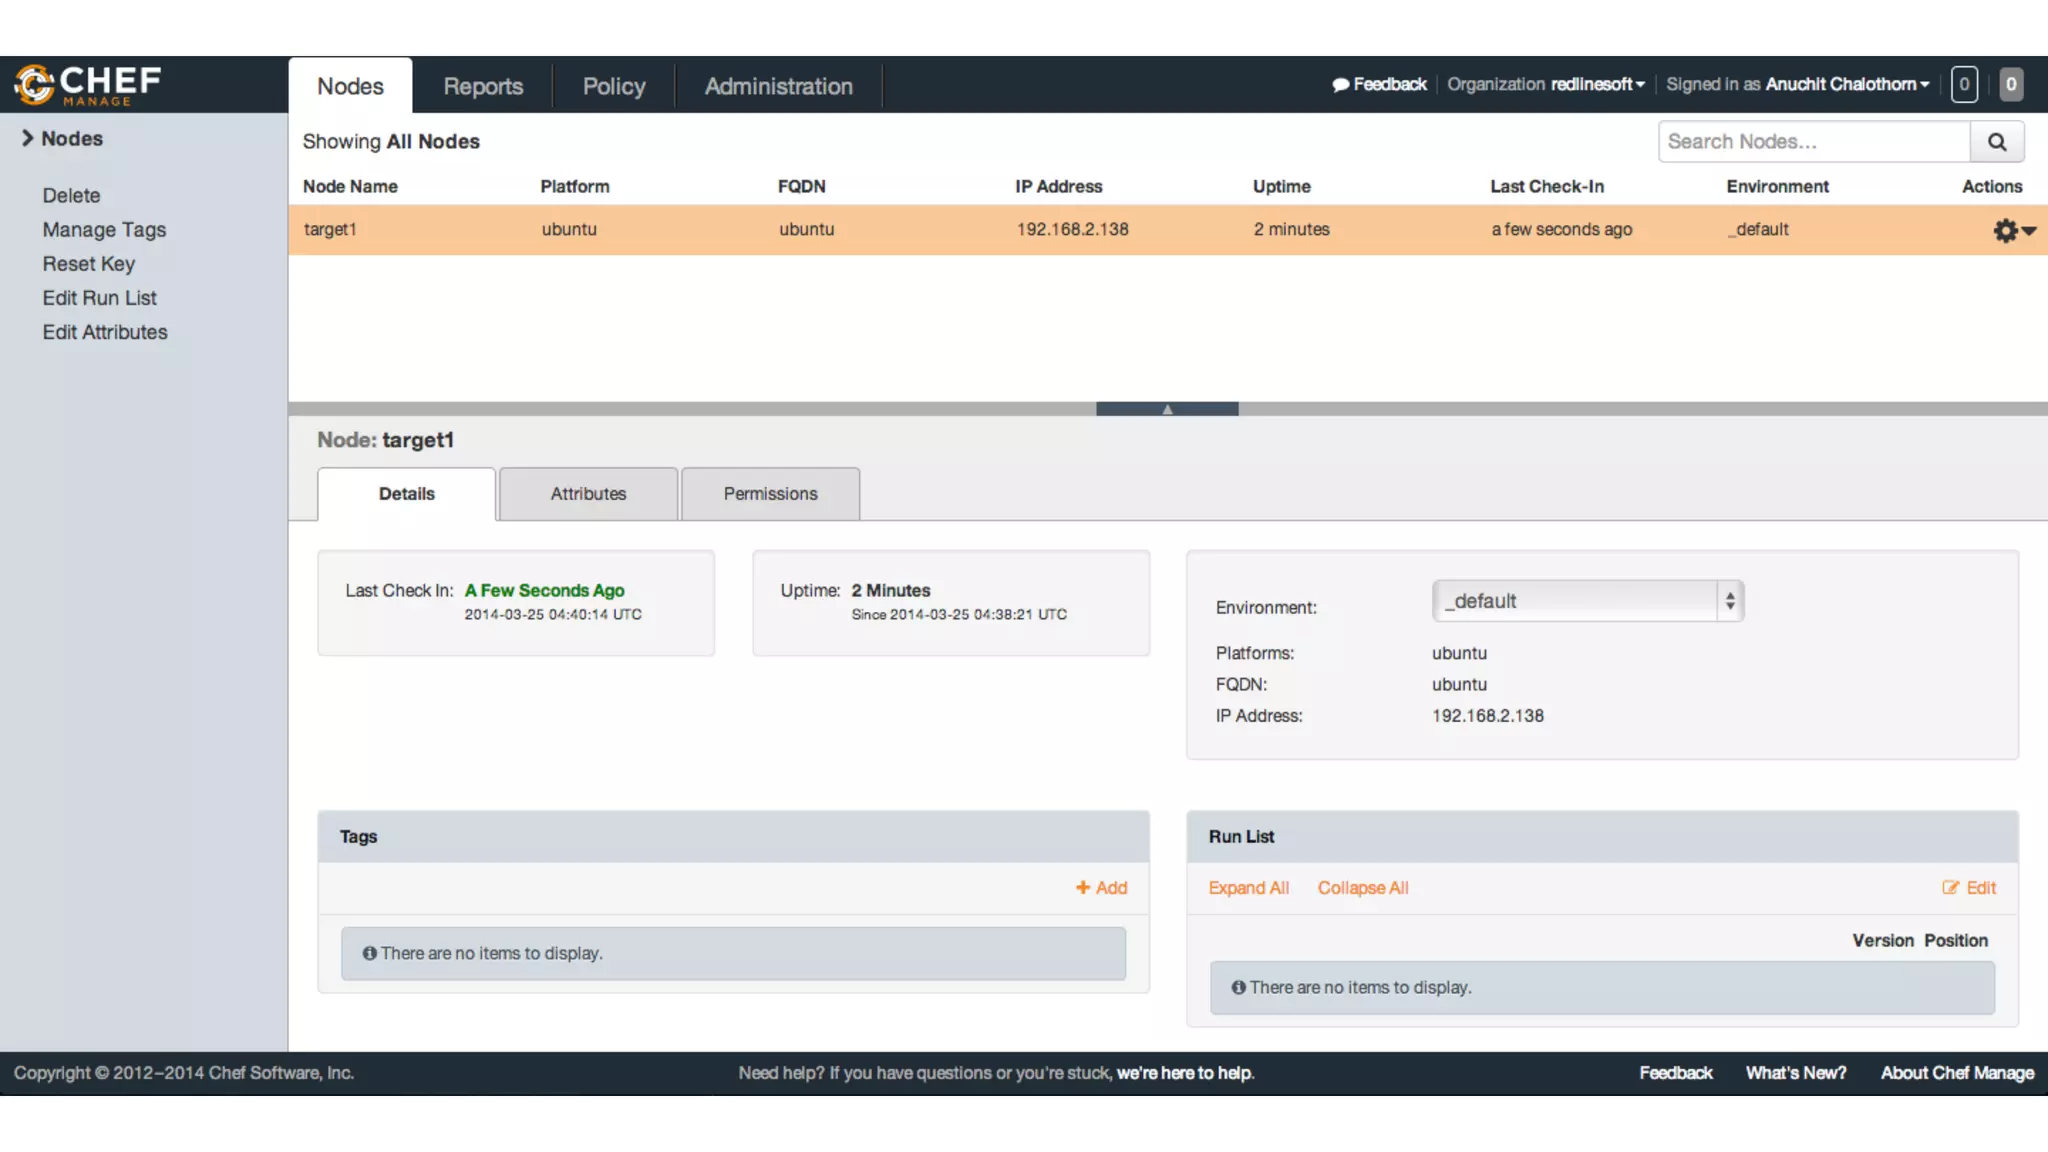
Task: Switch to the Attributes tab
Action: coord(588,494)
